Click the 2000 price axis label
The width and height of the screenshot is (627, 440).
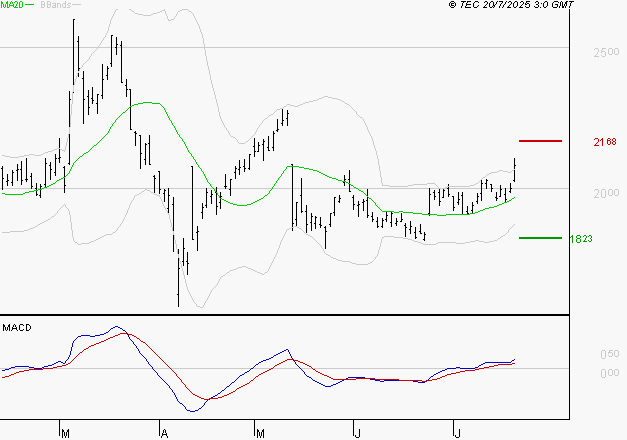(x=606, y=193)
